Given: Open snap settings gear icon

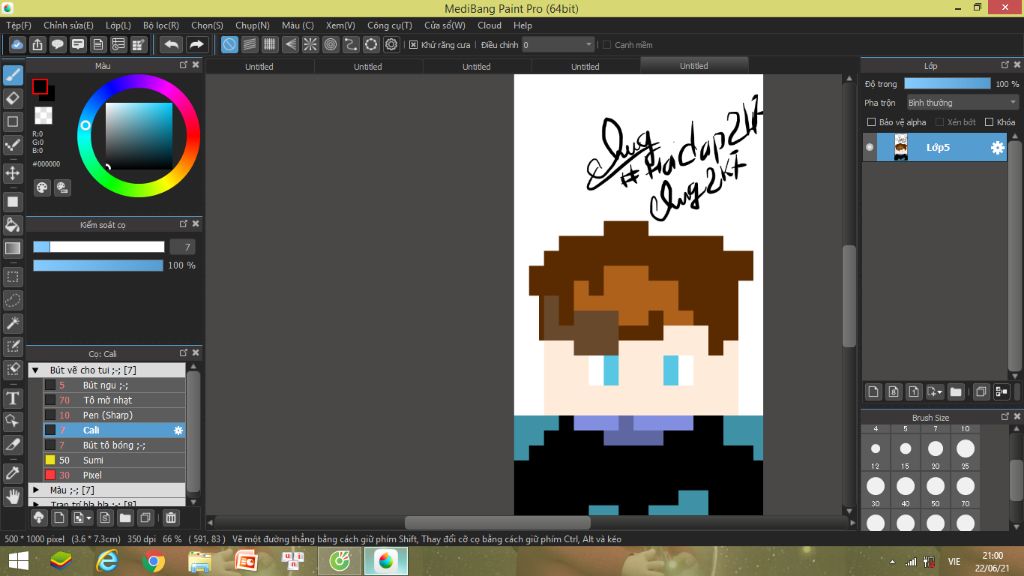Looking at the screenshot, I should click(391, 44).
